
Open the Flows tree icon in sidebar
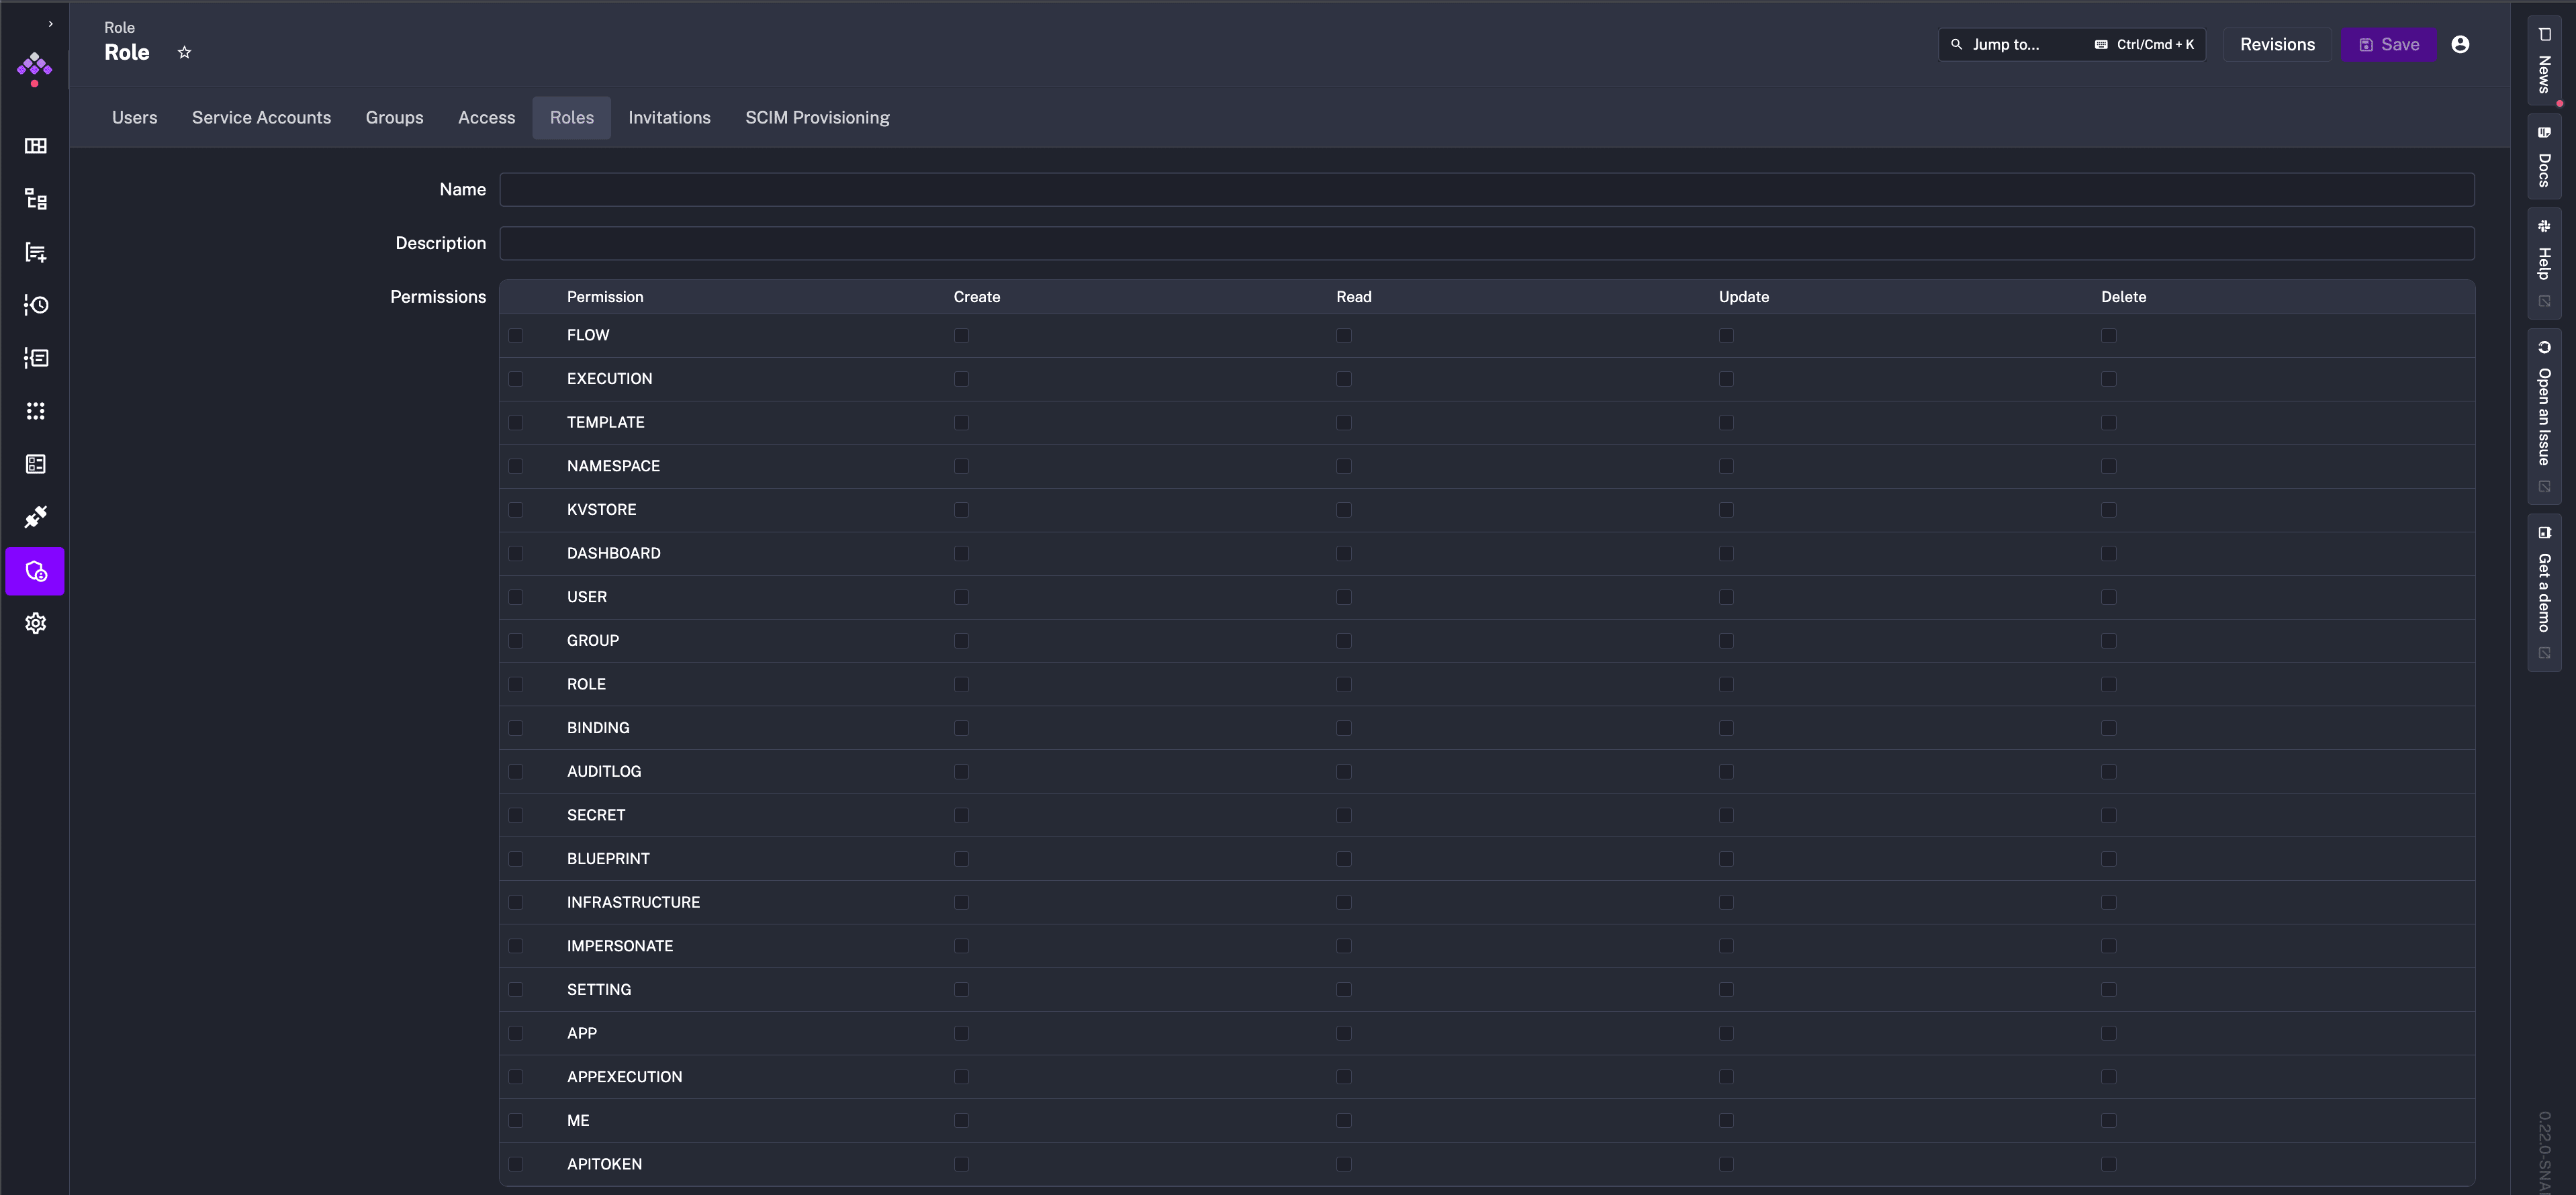[36, 199]
